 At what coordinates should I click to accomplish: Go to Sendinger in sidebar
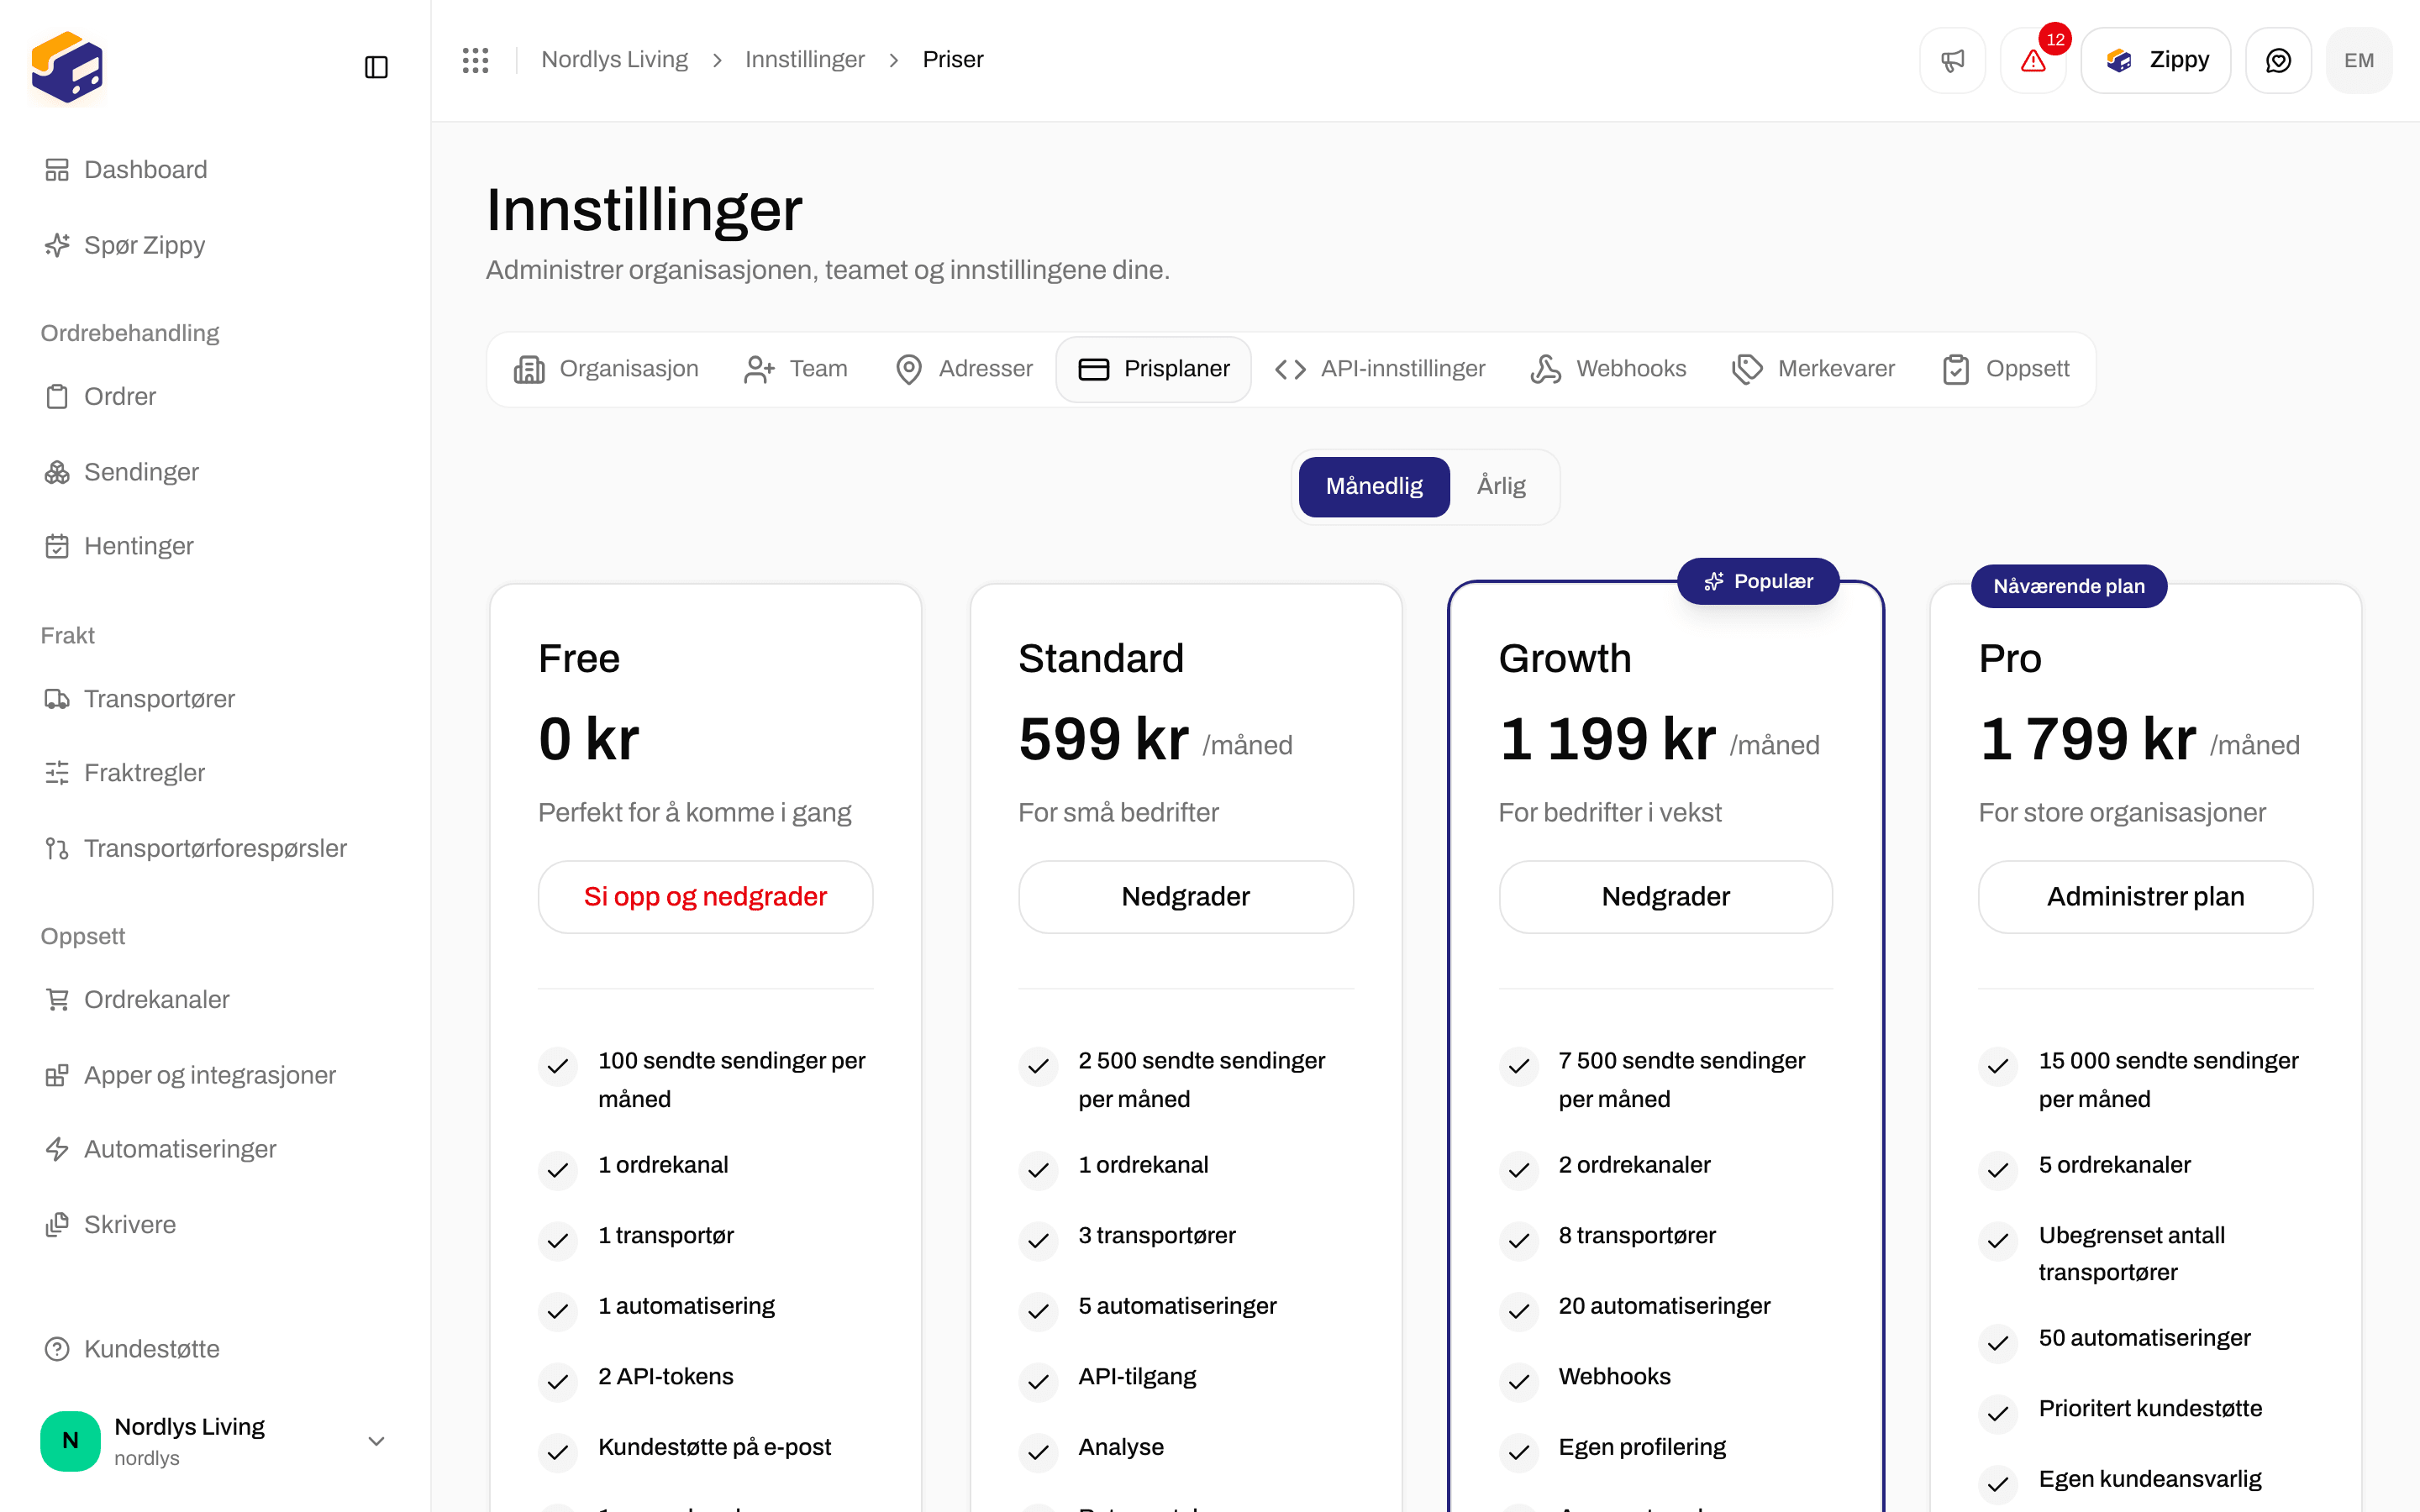121,471
